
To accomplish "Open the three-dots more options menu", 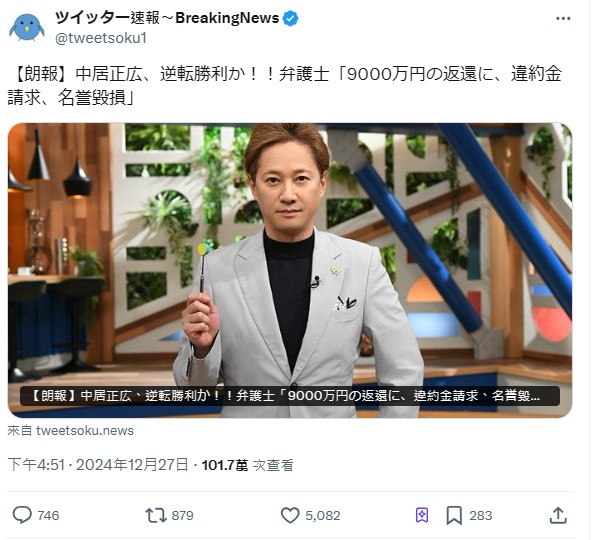I will 563,18.
